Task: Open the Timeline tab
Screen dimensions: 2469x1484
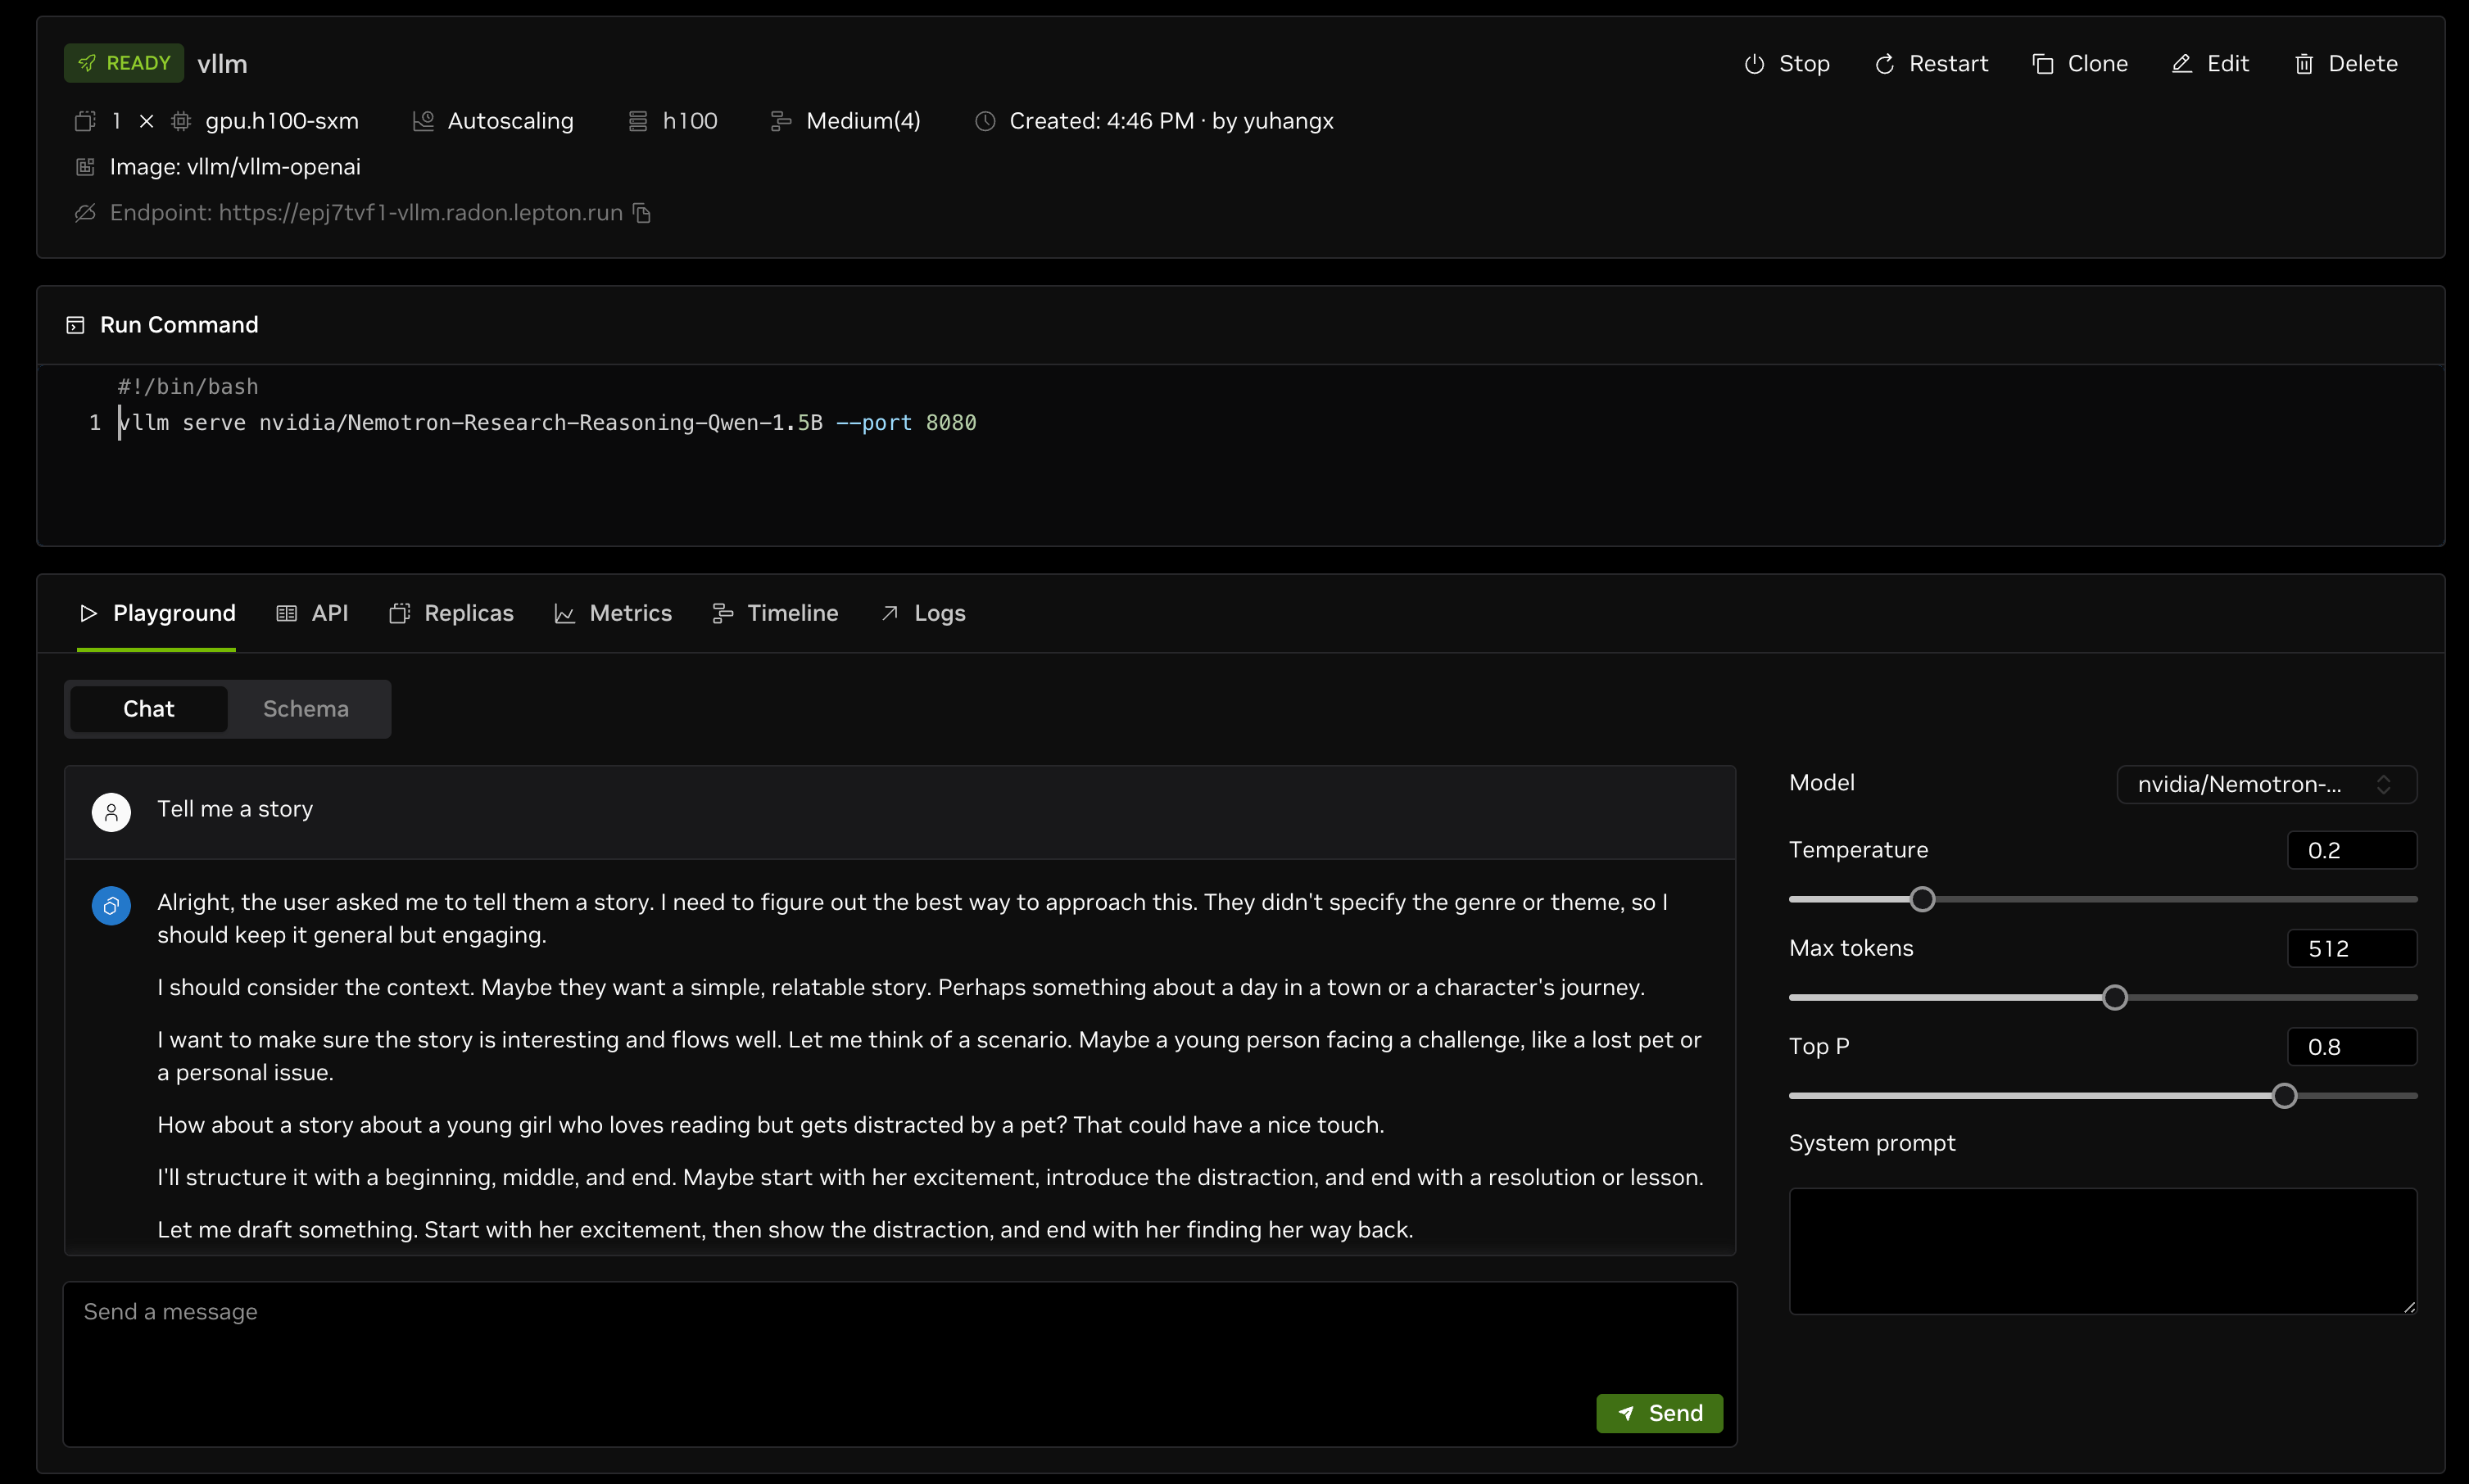Action: (775, 613)
